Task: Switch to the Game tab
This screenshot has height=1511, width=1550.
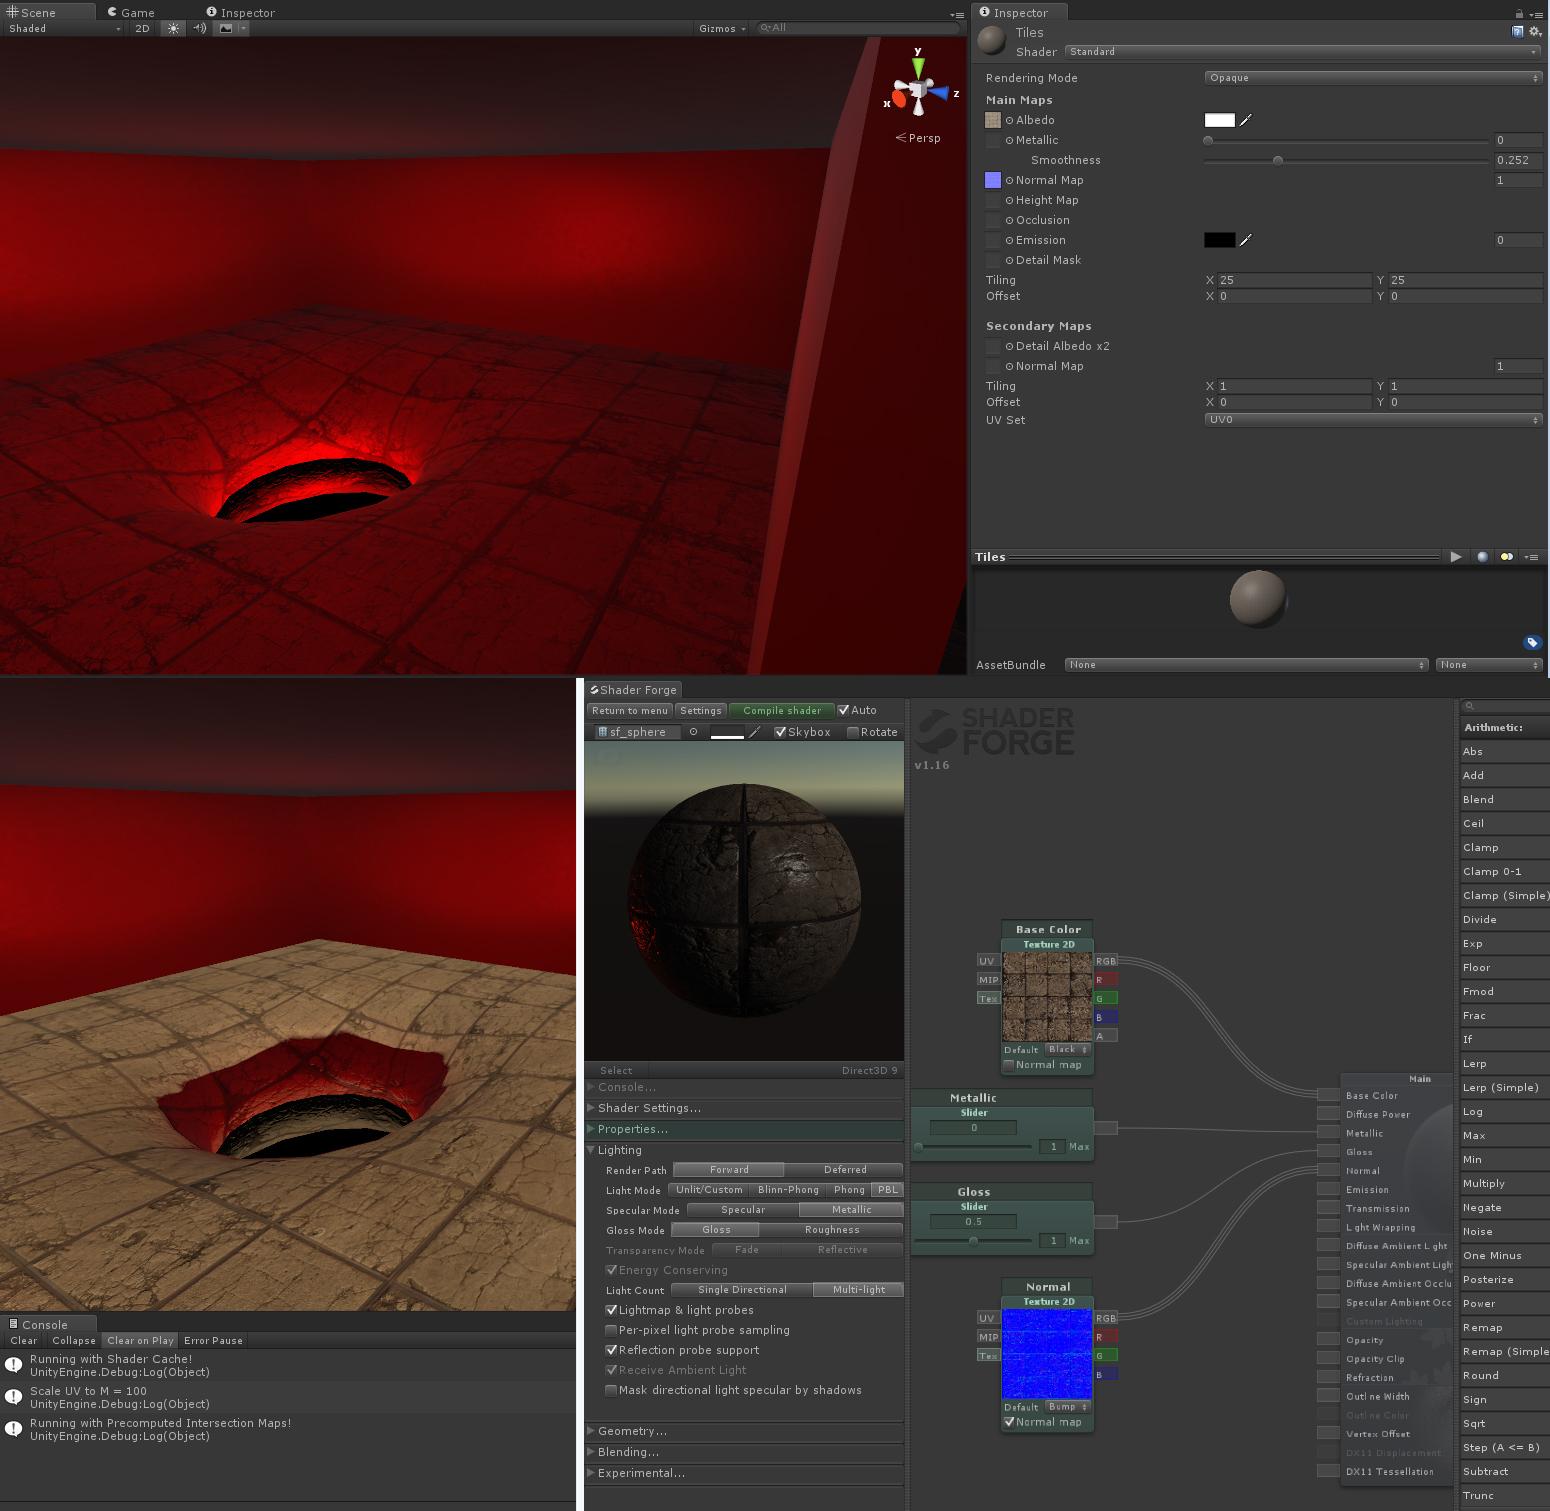Action: 130,13
